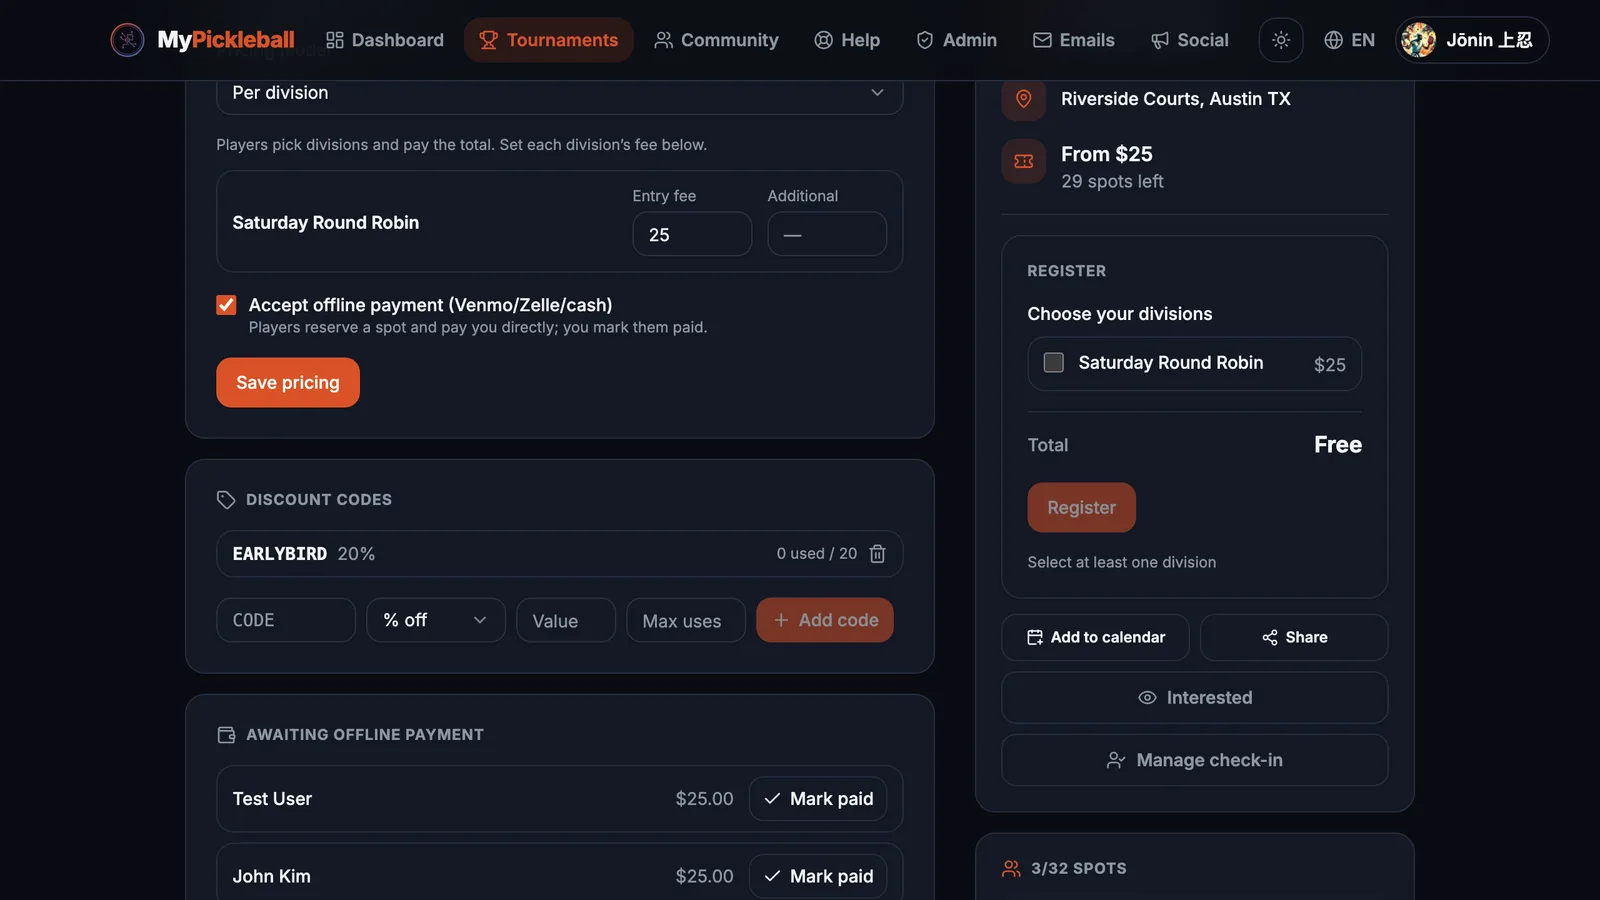Toggle the light/dark theme sun icon
Screen dimensions: 1600x900
pos(1281,40)
